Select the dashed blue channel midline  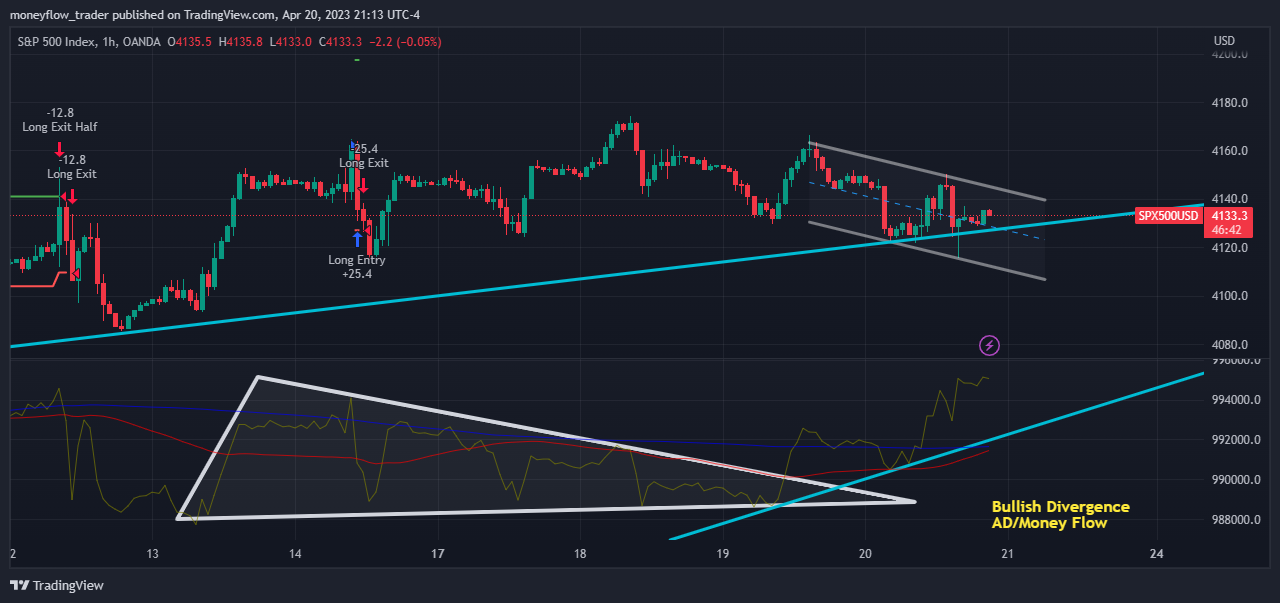point(925,210)
